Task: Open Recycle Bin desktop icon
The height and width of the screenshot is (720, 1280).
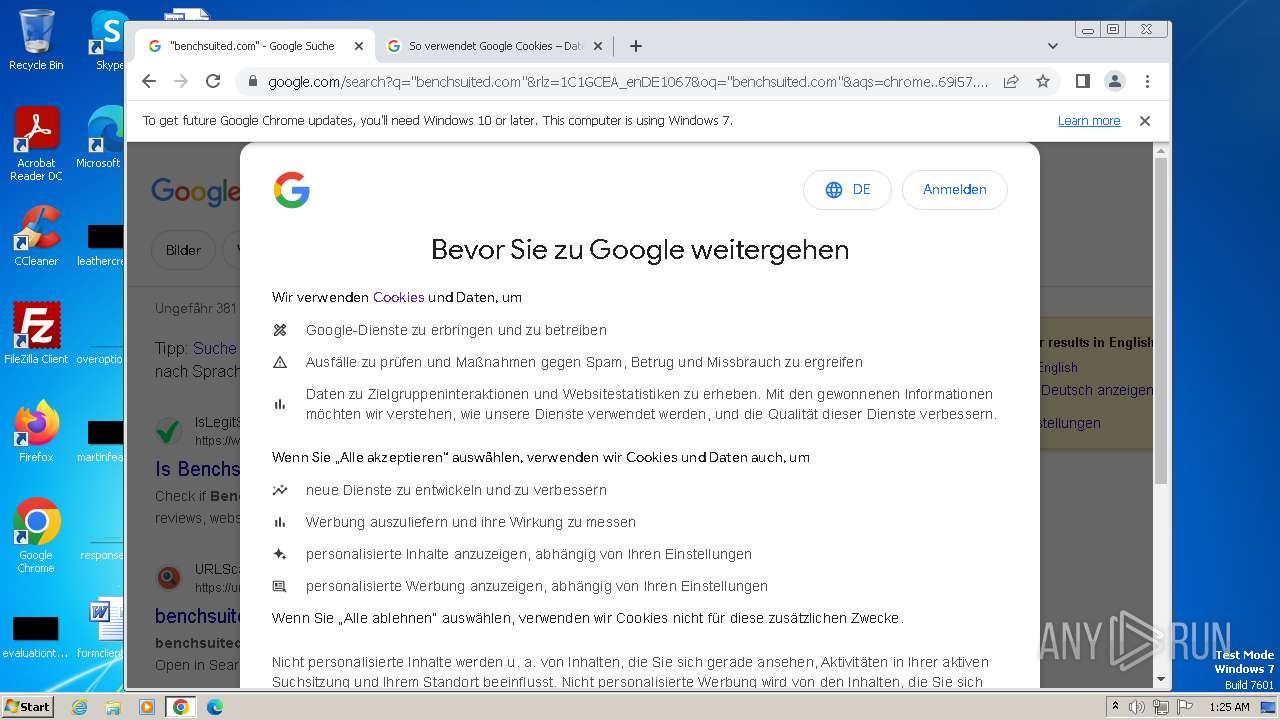Action: click(36, 40)
